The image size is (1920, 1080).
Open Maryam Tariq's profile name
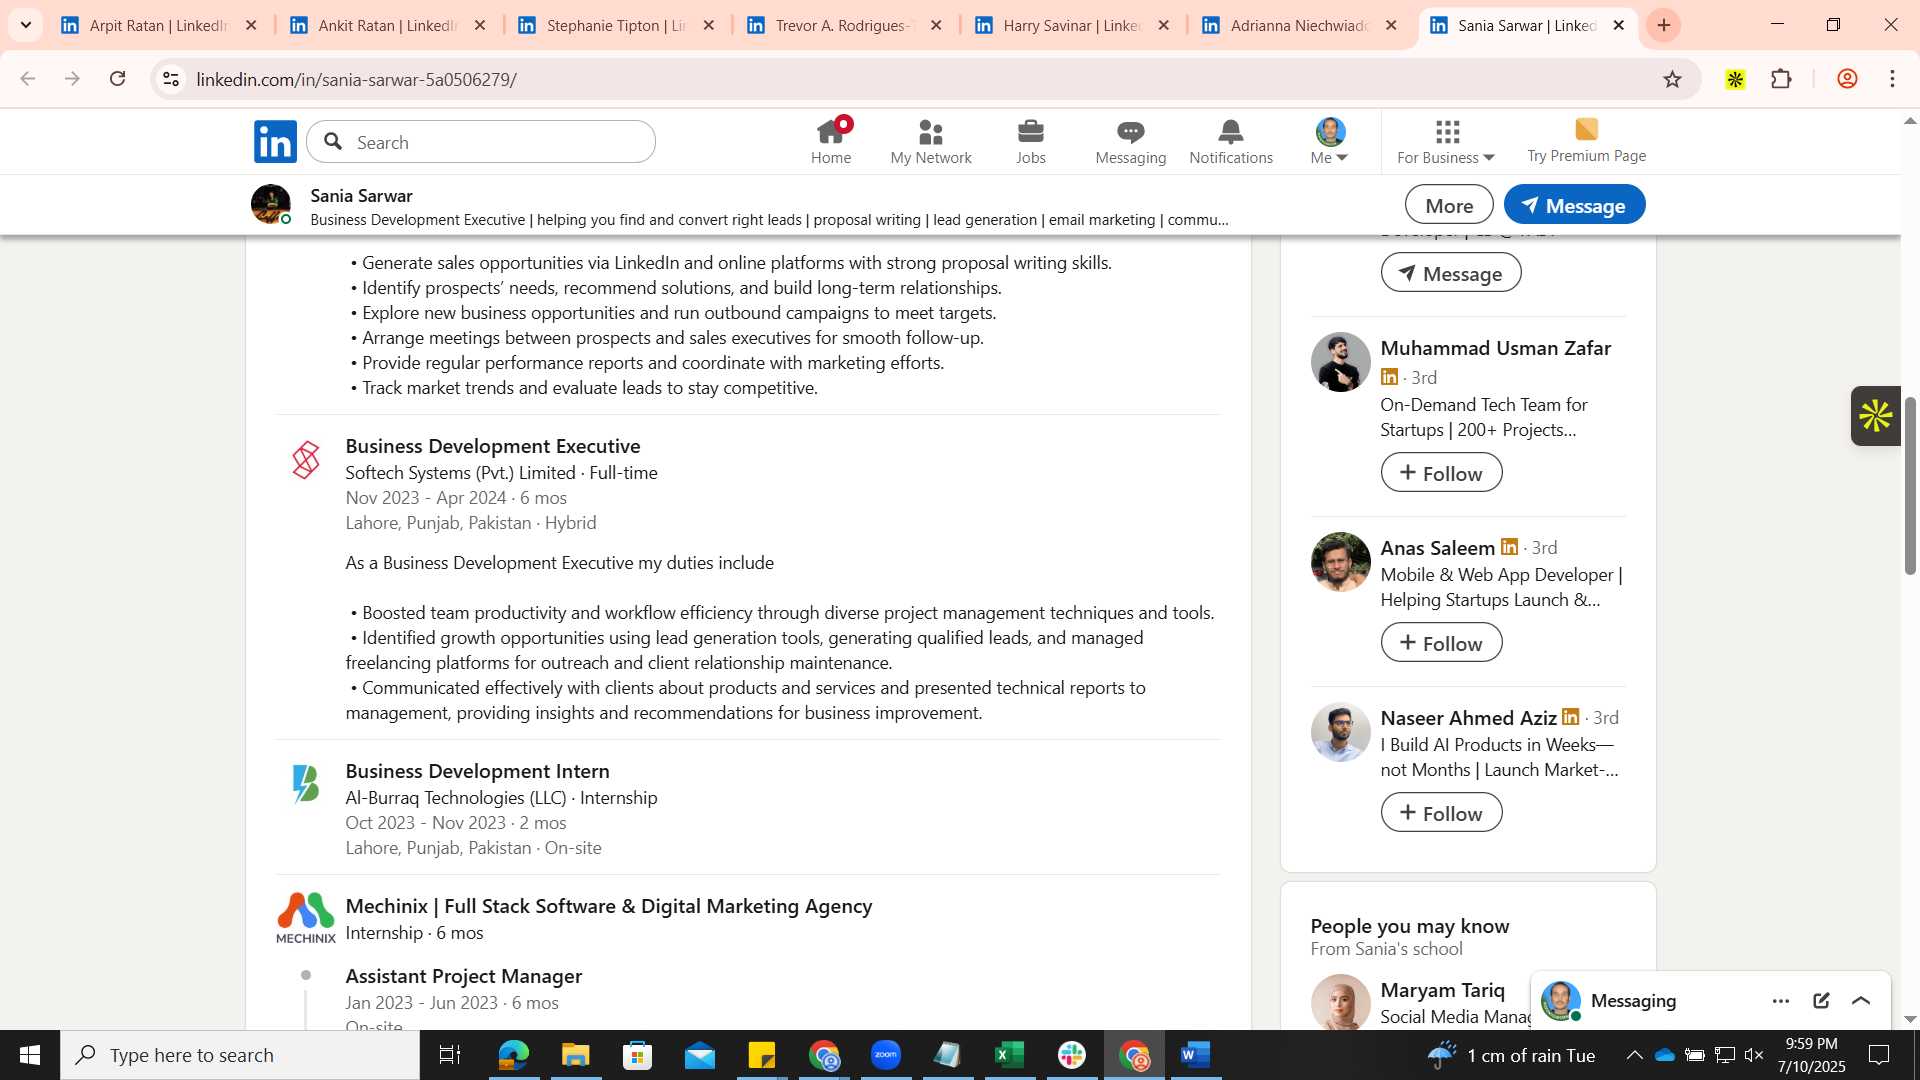1442,990
